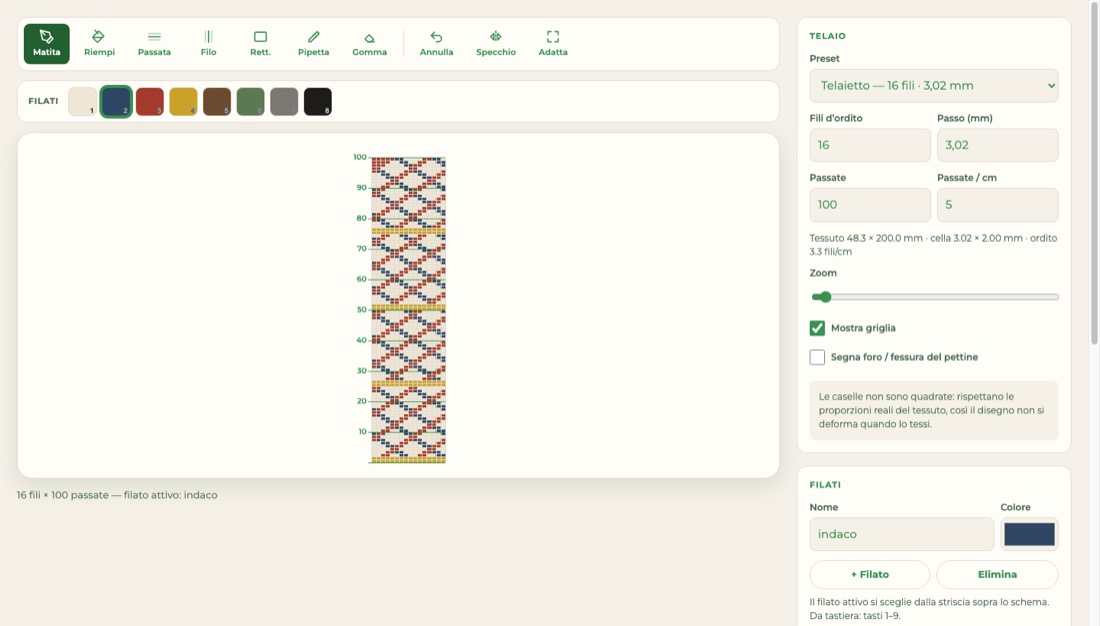
Task: Click the 'Tessuto 48.3 × 200.0 mm' info text
Action: coord(933,245)
